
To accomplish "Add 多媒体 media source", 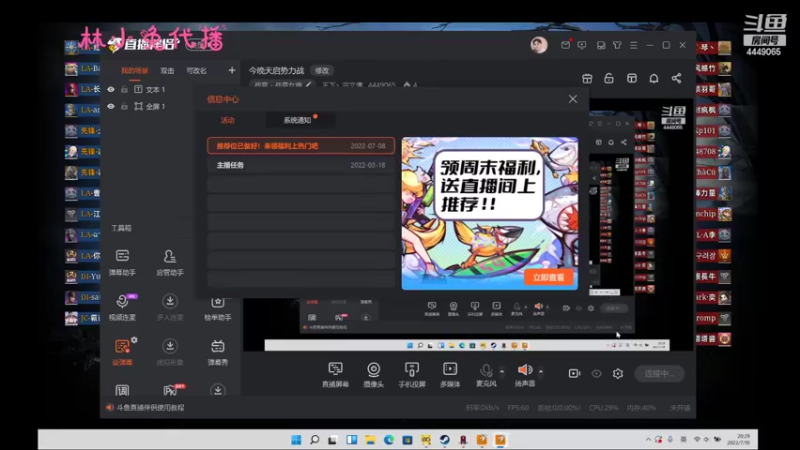I will pos(450,375).
